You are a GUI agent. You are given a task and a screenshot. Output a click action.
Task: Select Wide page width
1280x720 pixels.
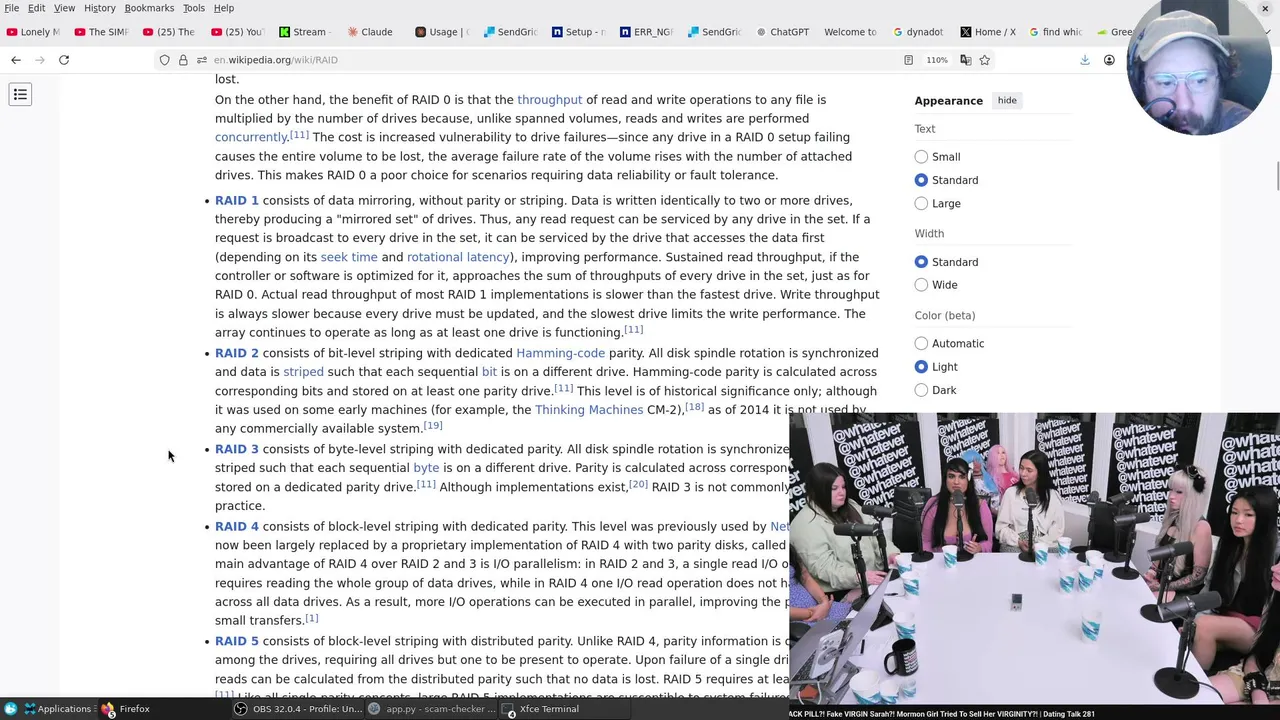[921, 285]
